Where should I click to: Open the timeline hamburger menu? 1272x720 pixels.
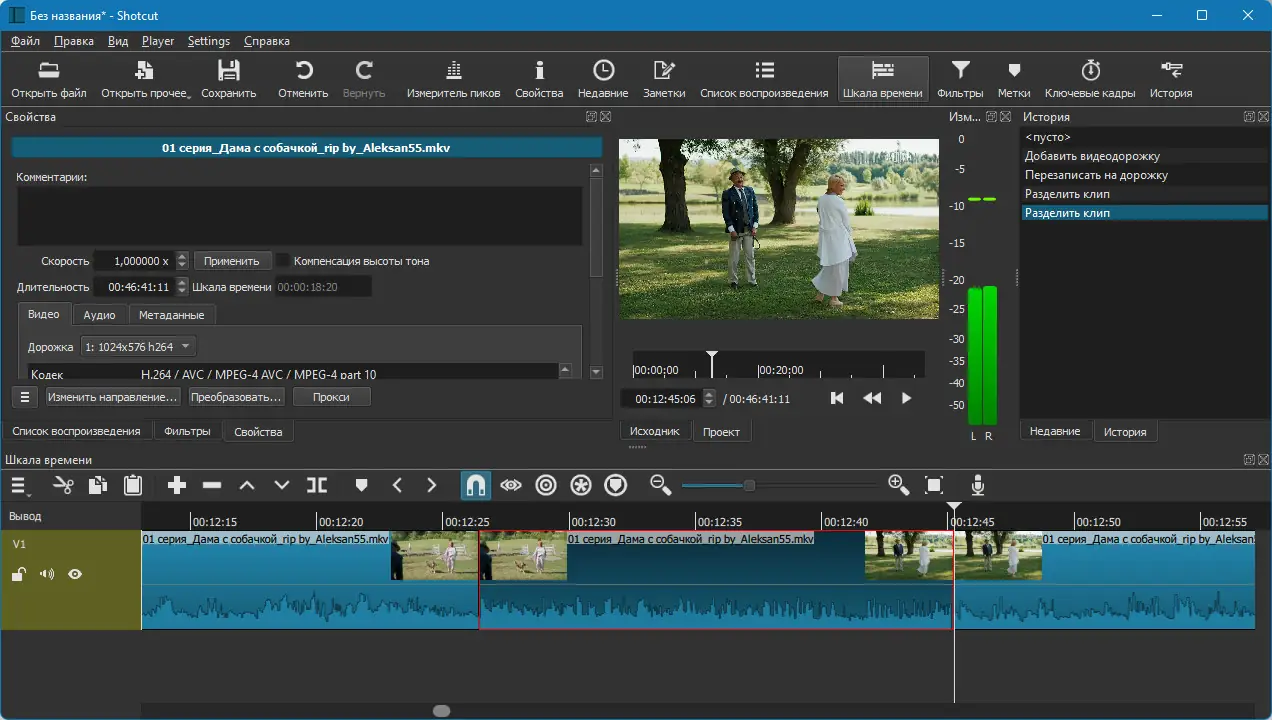[x=19, y=485]
